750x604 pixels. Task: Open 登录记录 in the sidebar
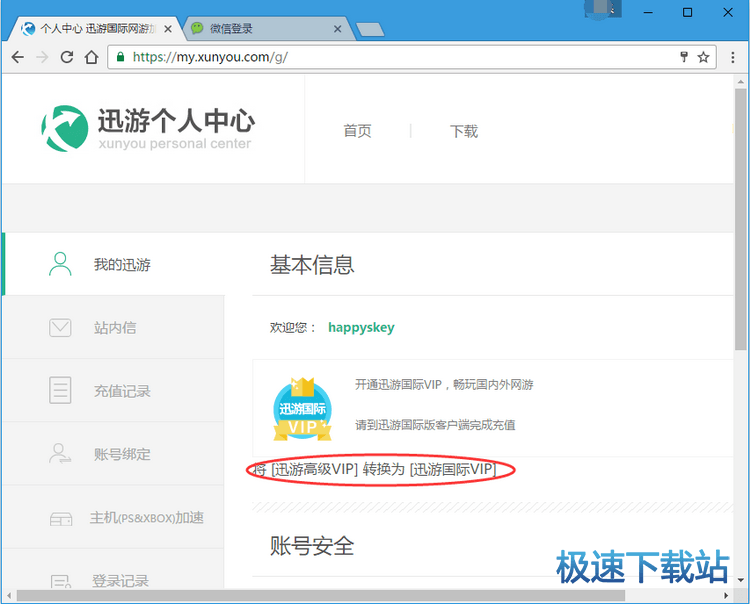click(x=114, y=569)
